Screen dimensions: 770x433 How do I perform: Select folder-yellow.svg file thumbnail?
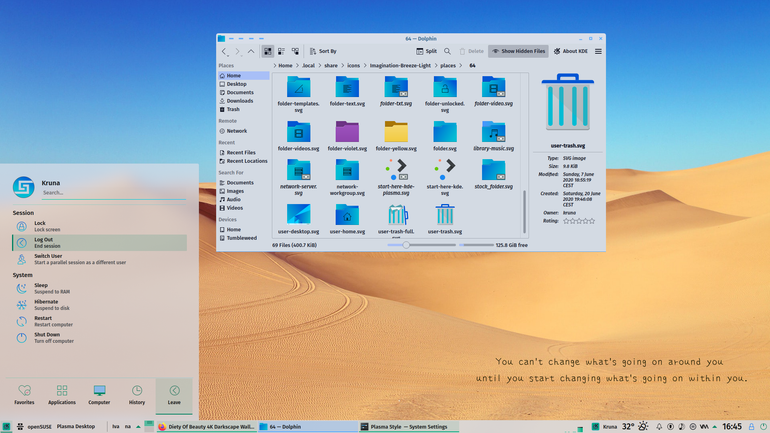[396, 136]
